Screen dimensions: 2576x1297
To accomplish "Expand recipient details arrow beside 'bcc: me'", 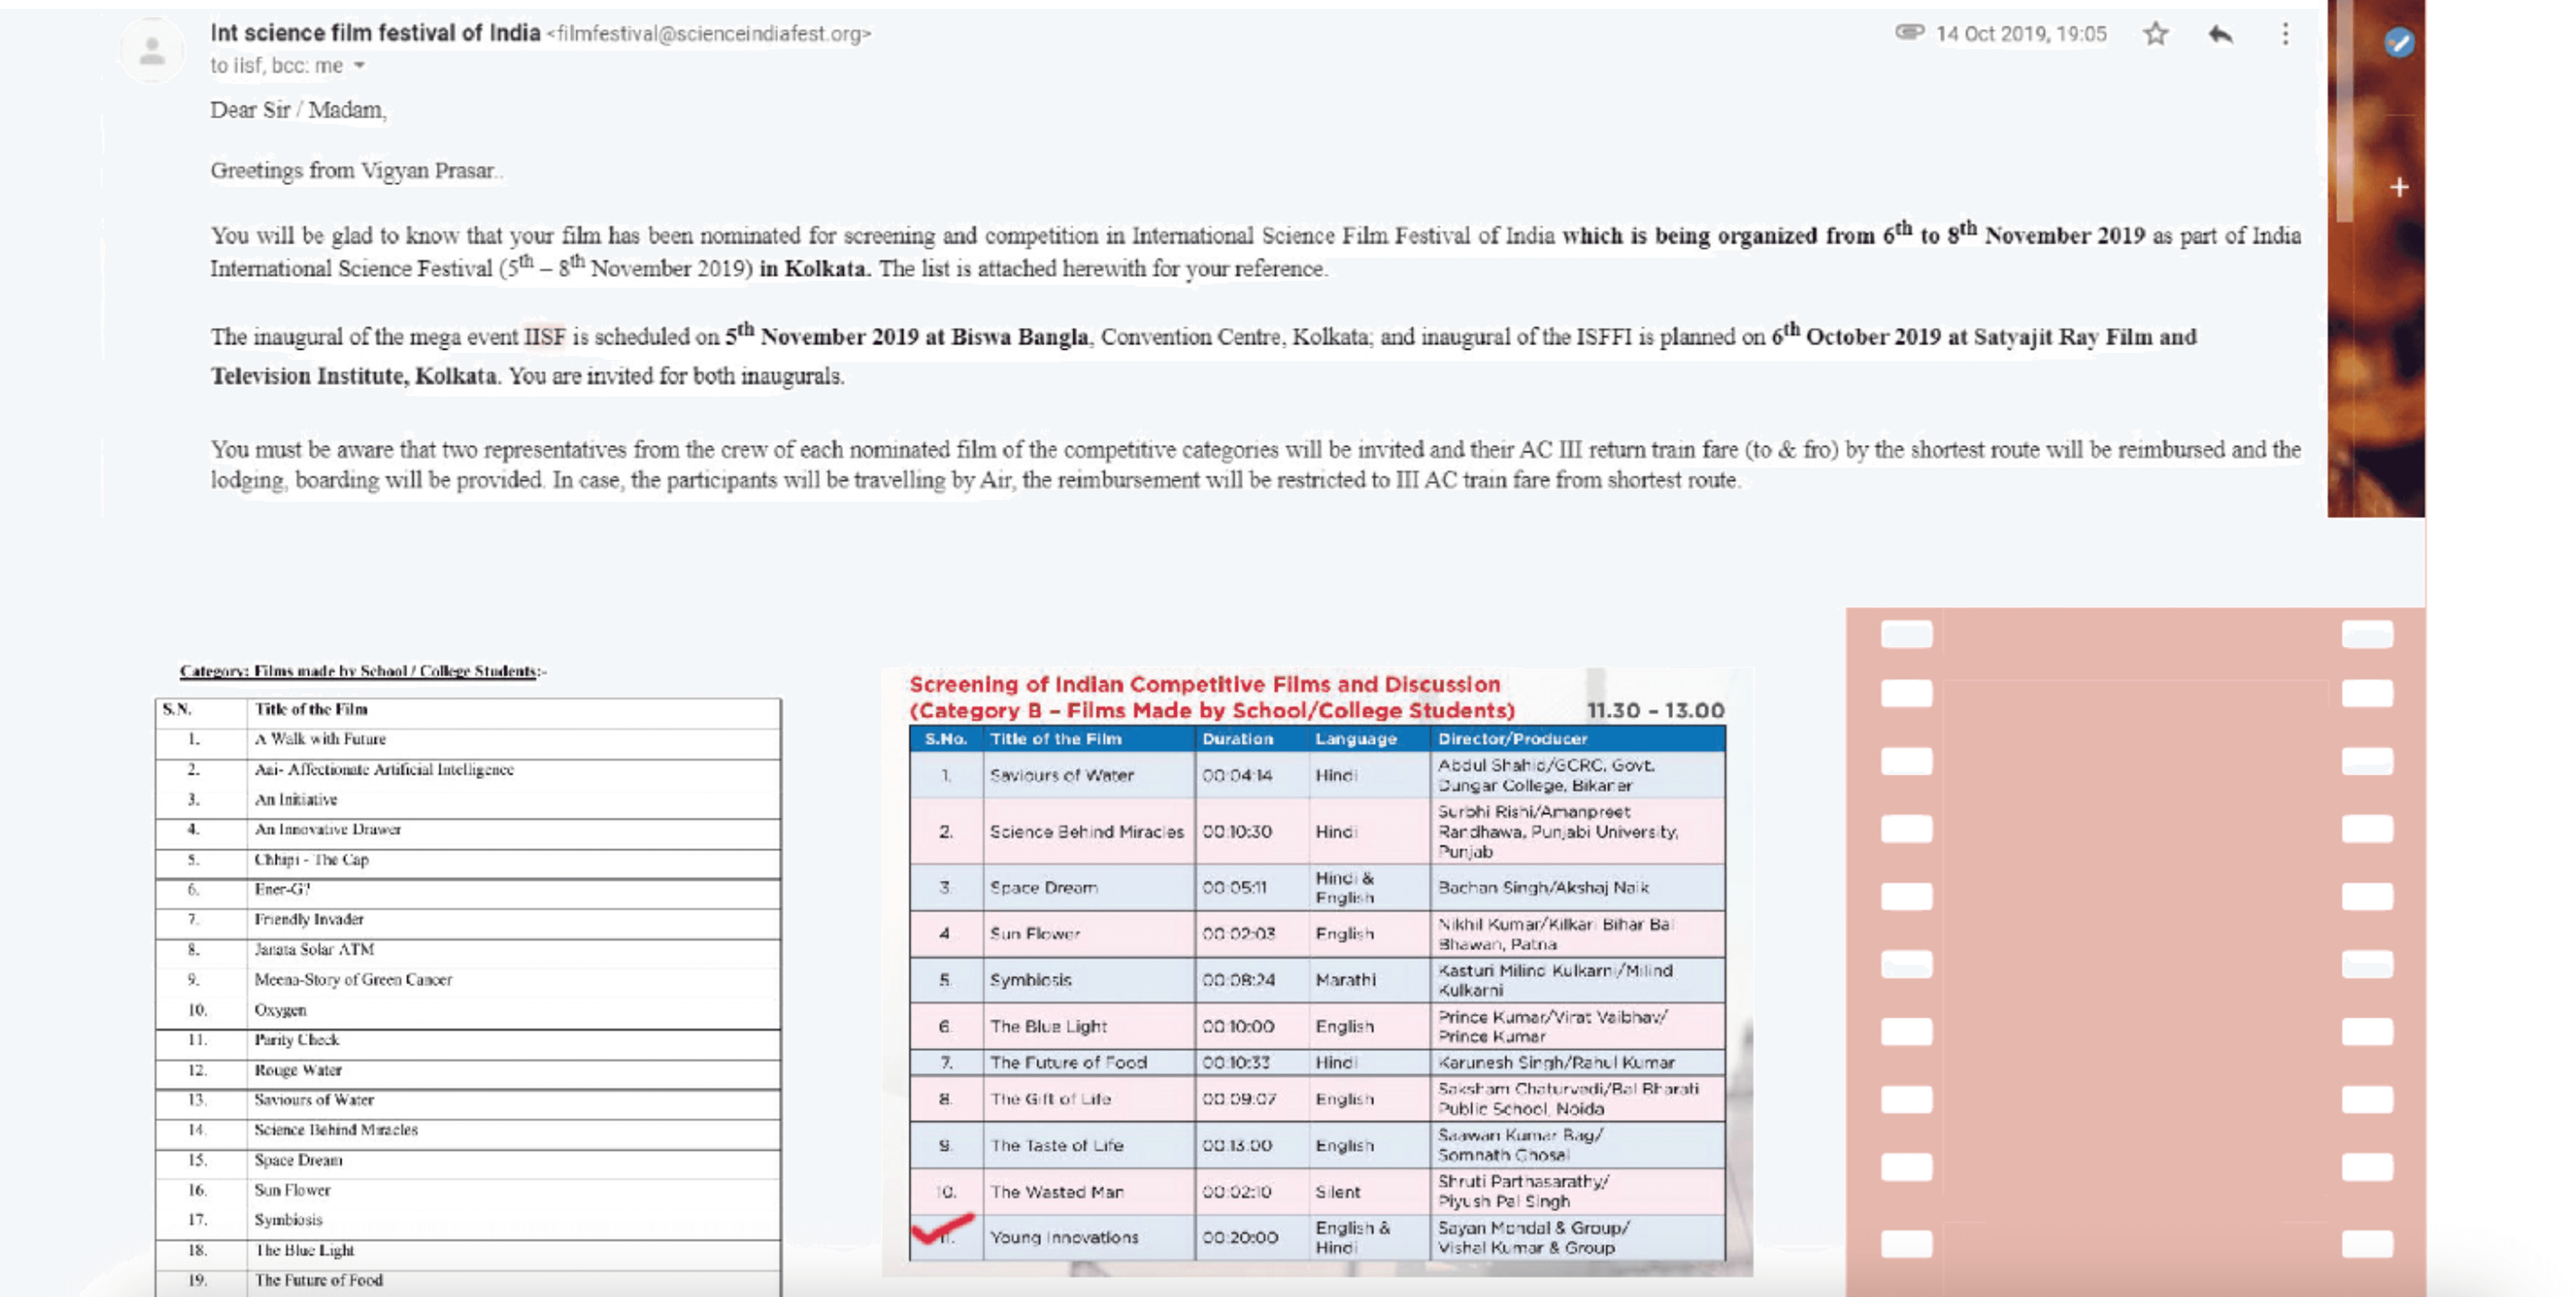I will tap(359, 66).
